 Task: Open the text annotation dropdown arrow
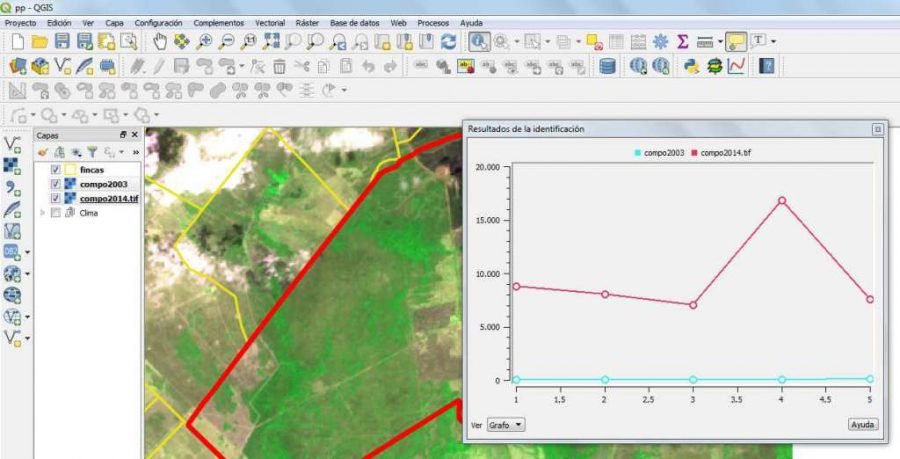tap(774, 42)
